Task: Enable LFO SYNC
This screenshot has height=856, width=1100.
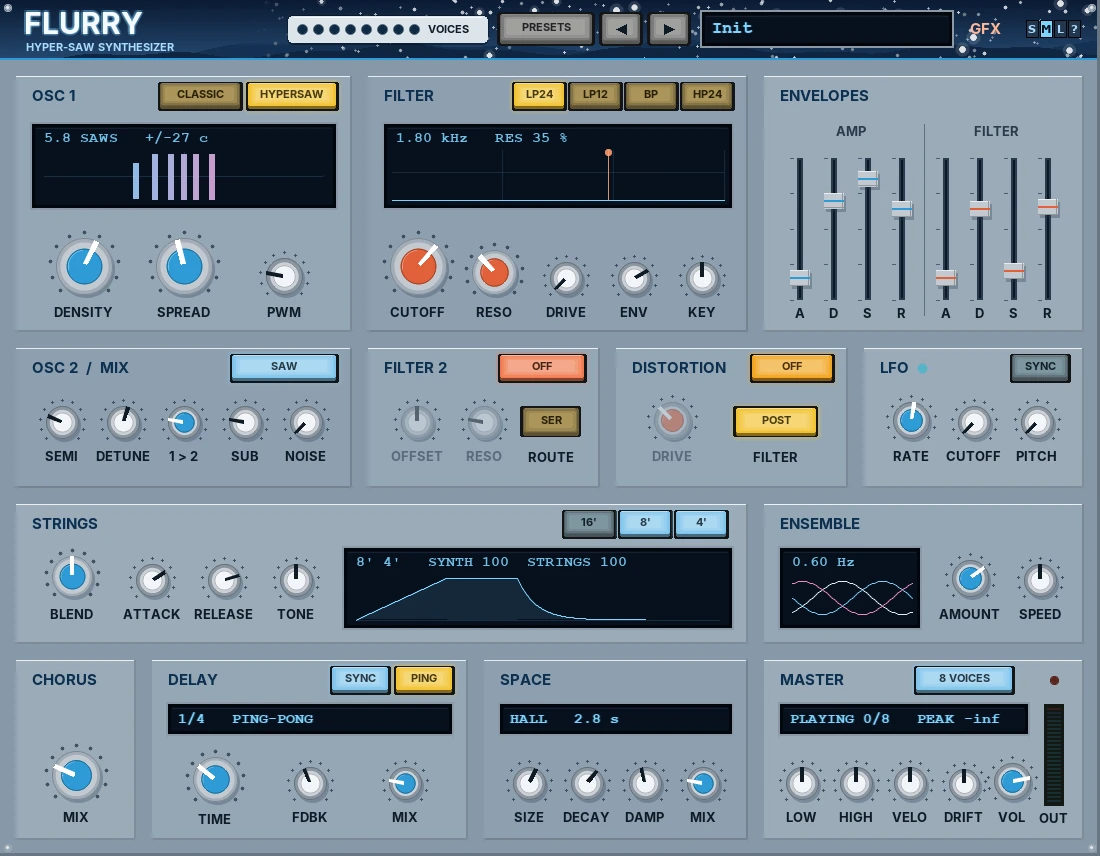Action: click(1040, 367)
